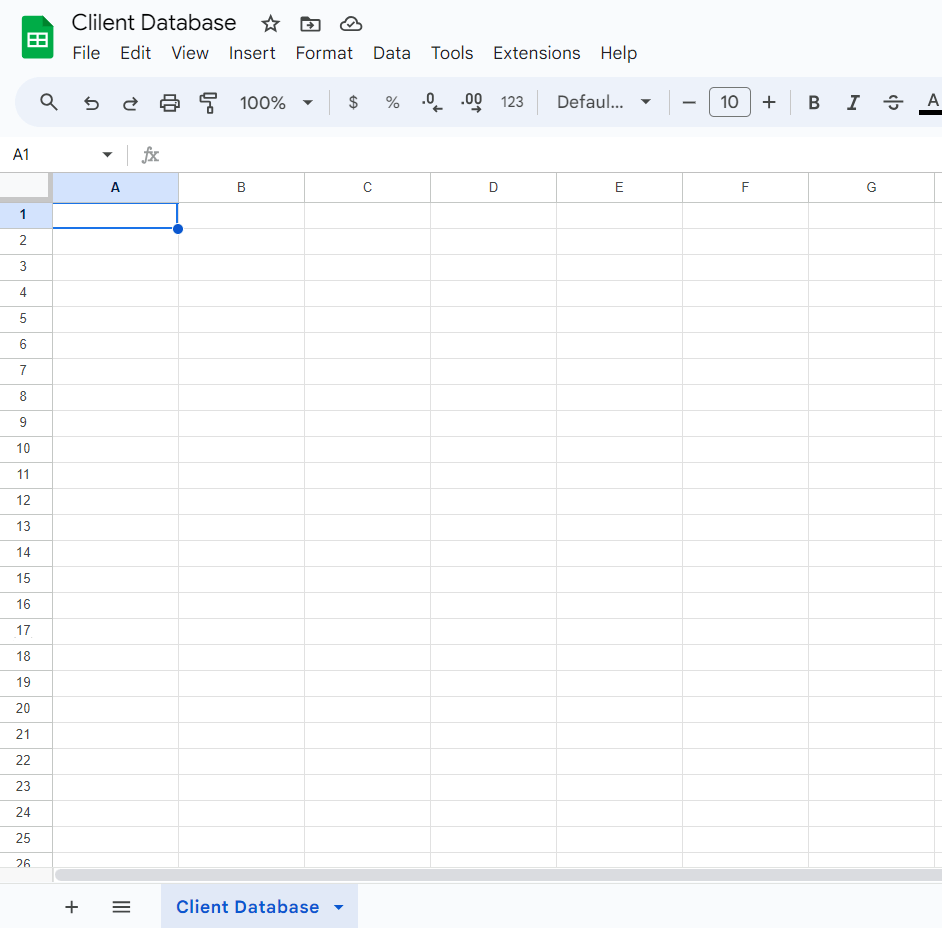Select column F header
The height and width of the screenshot is (928, 942).
pyautogui.click(x=746, y=187)
